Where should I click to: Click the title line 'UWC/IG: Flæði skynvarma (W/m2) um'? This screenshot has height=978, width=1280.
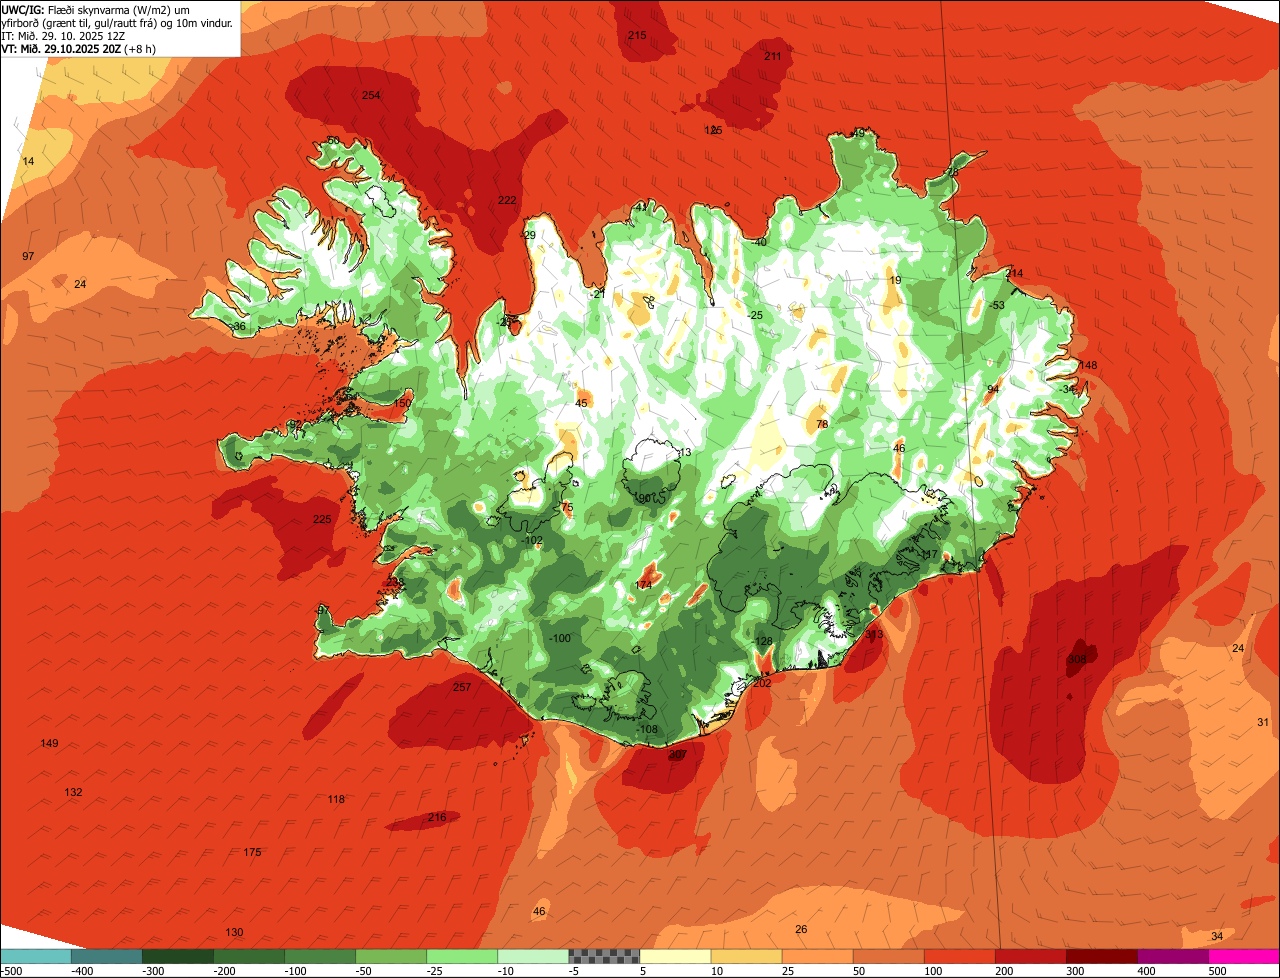(95, 9)
